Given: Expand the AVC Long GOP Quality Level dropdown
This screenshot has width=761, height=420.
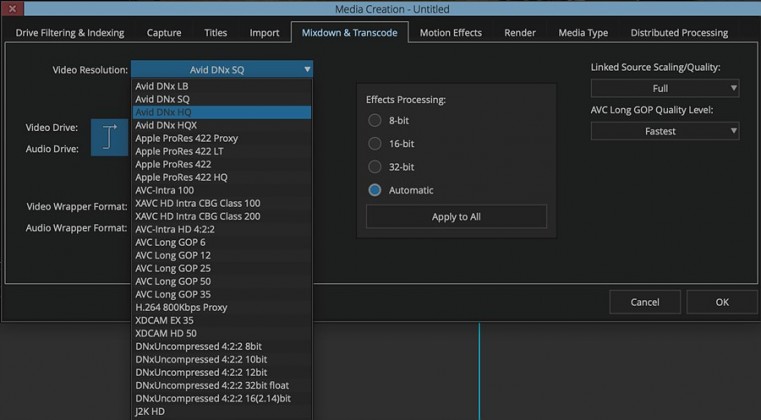Looking at the screenshot, I should (665, 131).
